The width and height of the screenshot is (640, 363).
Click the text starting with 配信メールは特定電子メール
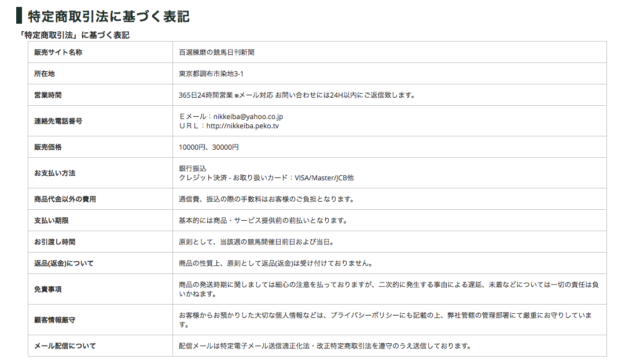point(325,346)
